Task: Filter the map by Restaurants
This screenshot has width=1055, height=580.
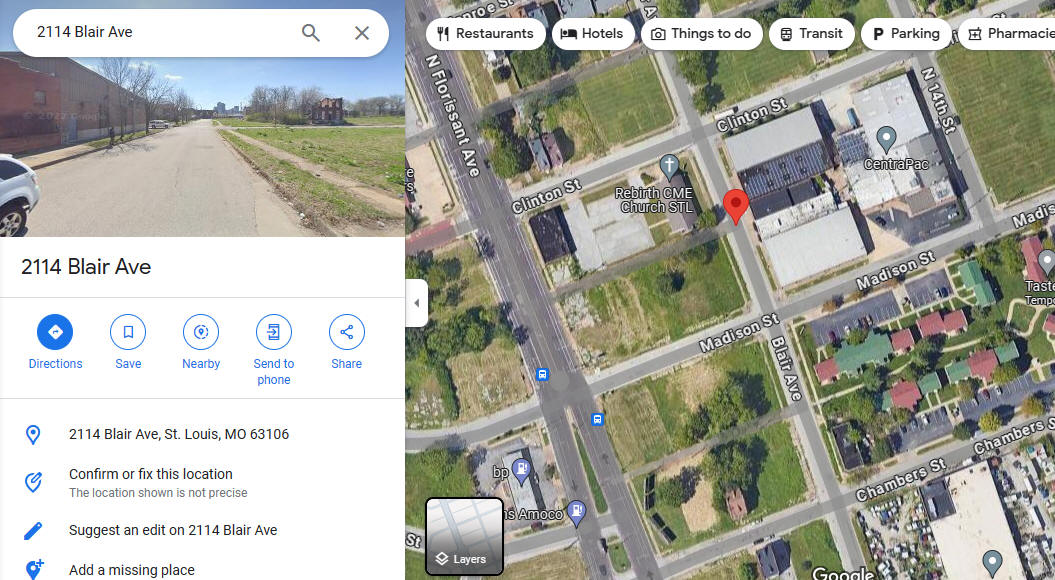Action: click(x=486, y=34)
